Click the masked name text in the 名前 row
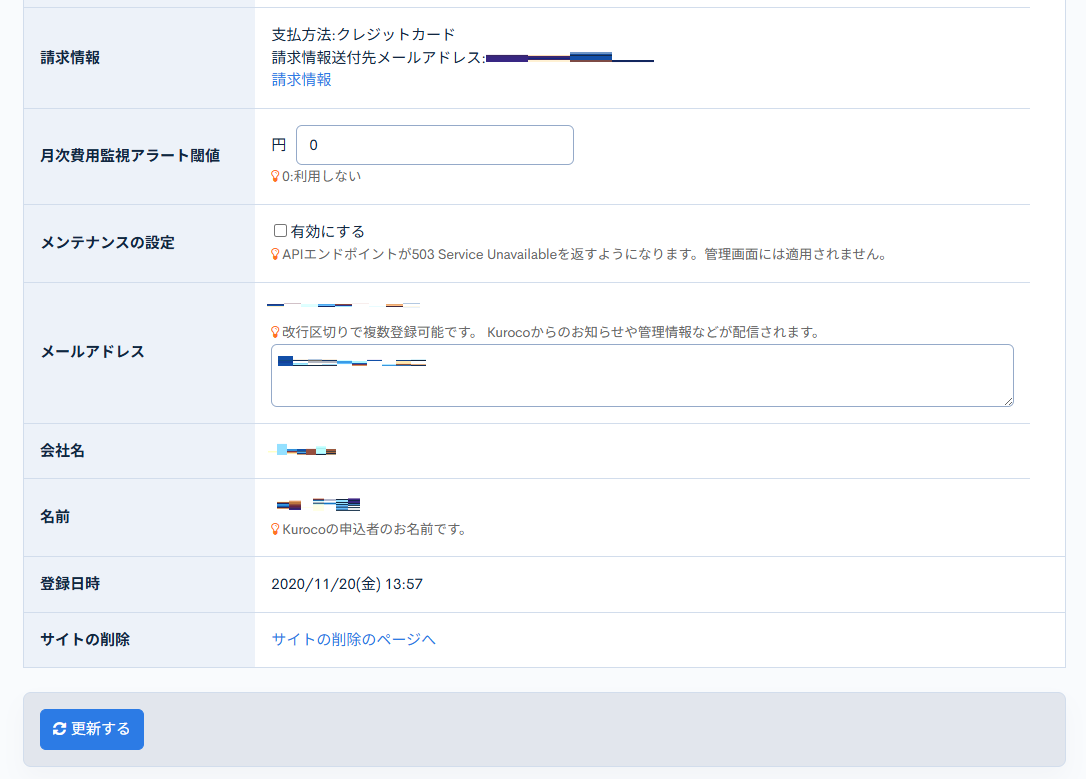The height and width of the screenshot is (779, 1086). (x=315, y=504)
